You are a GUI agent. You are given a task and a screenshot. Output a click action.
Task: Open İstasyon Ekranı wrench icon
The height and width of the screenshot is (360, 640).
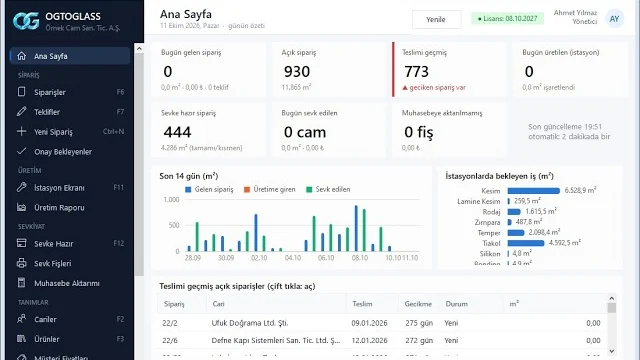pyautogui.click(x=21, y=187)
